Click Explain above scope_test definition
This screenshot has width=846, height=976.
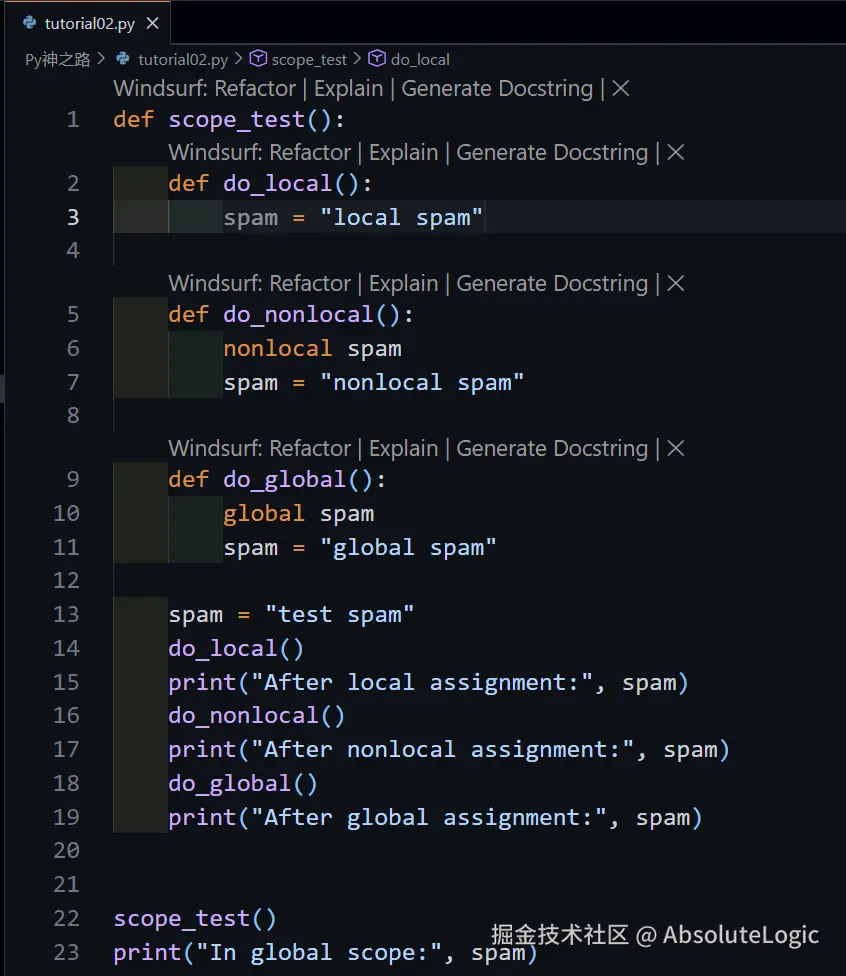click(348, 88)
